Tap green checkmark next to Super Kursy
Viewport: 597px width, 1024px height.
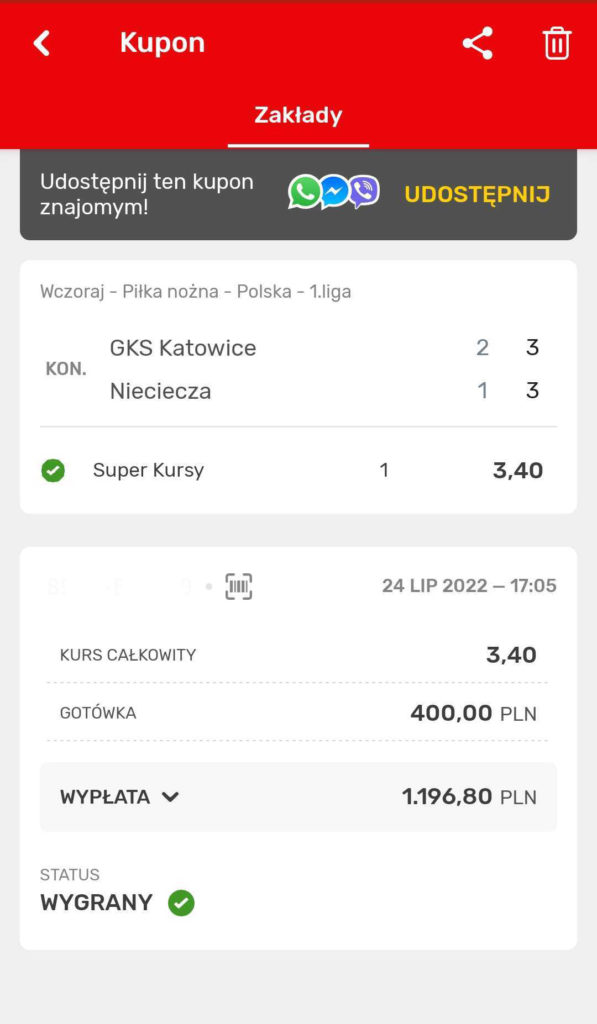[53, 470]
